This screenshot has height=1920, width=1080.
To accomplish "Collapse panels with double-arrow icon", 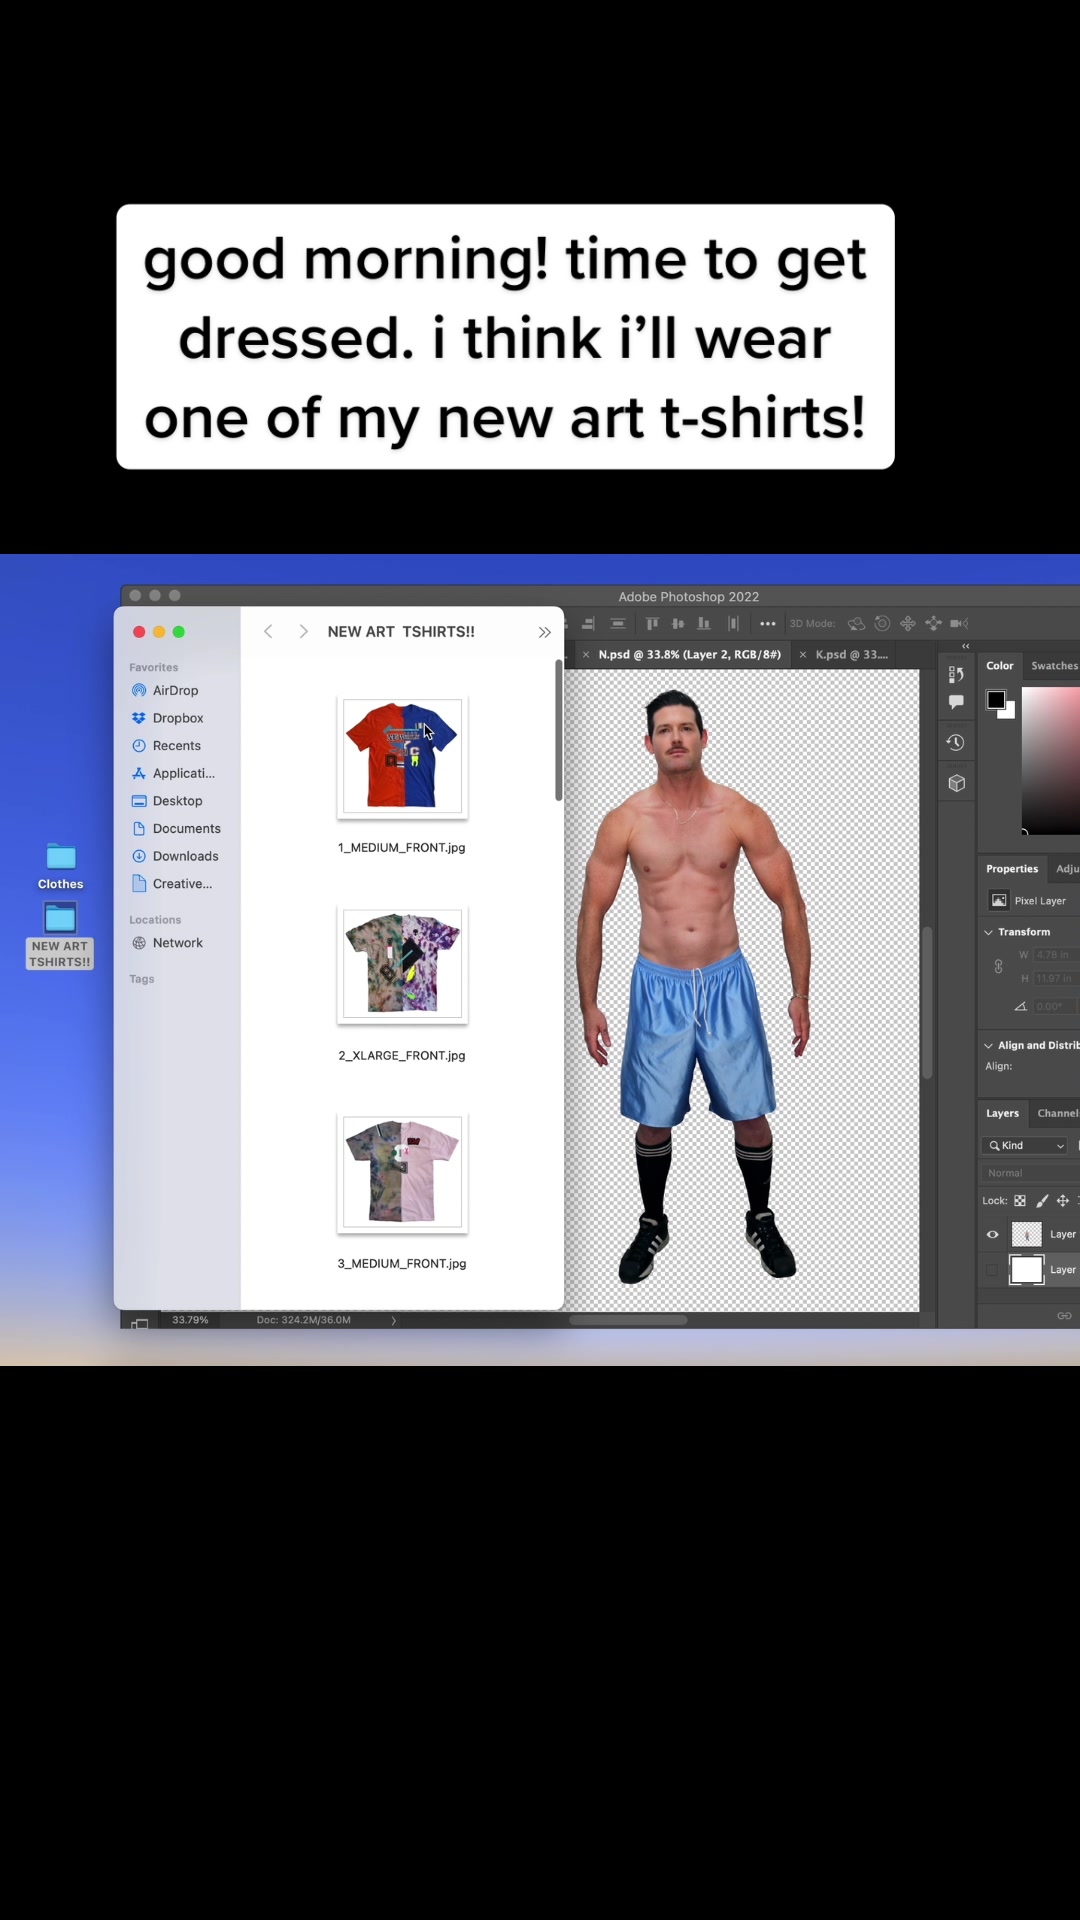I will point(966,647).
